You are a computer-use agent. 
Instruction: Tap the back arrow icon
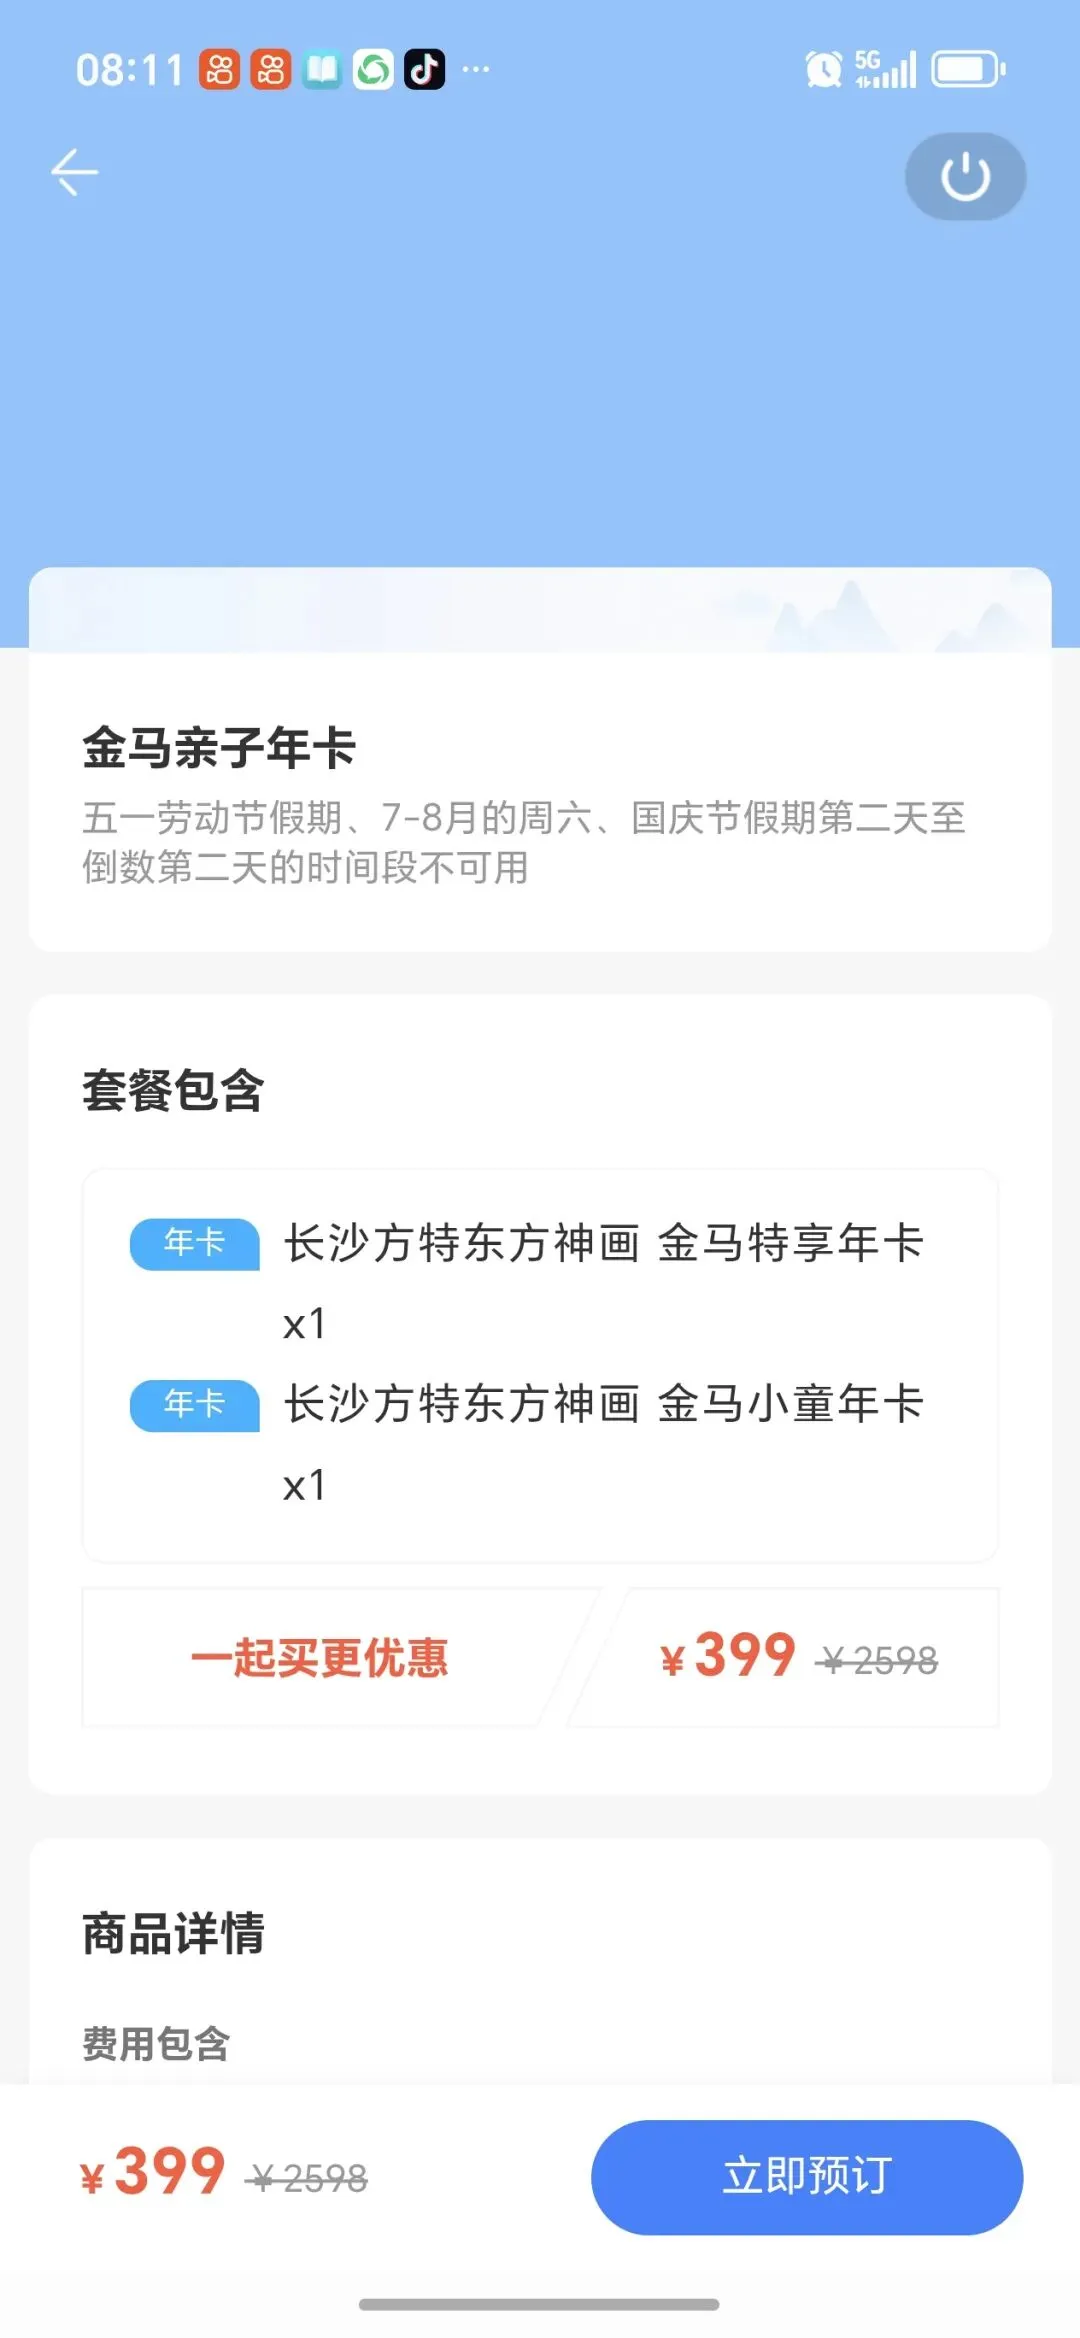[75, 173]
